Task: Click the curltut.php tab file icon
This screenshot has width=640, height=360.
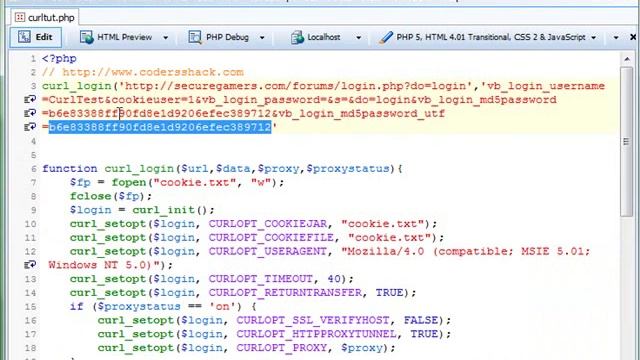Action: click(20, 18)
